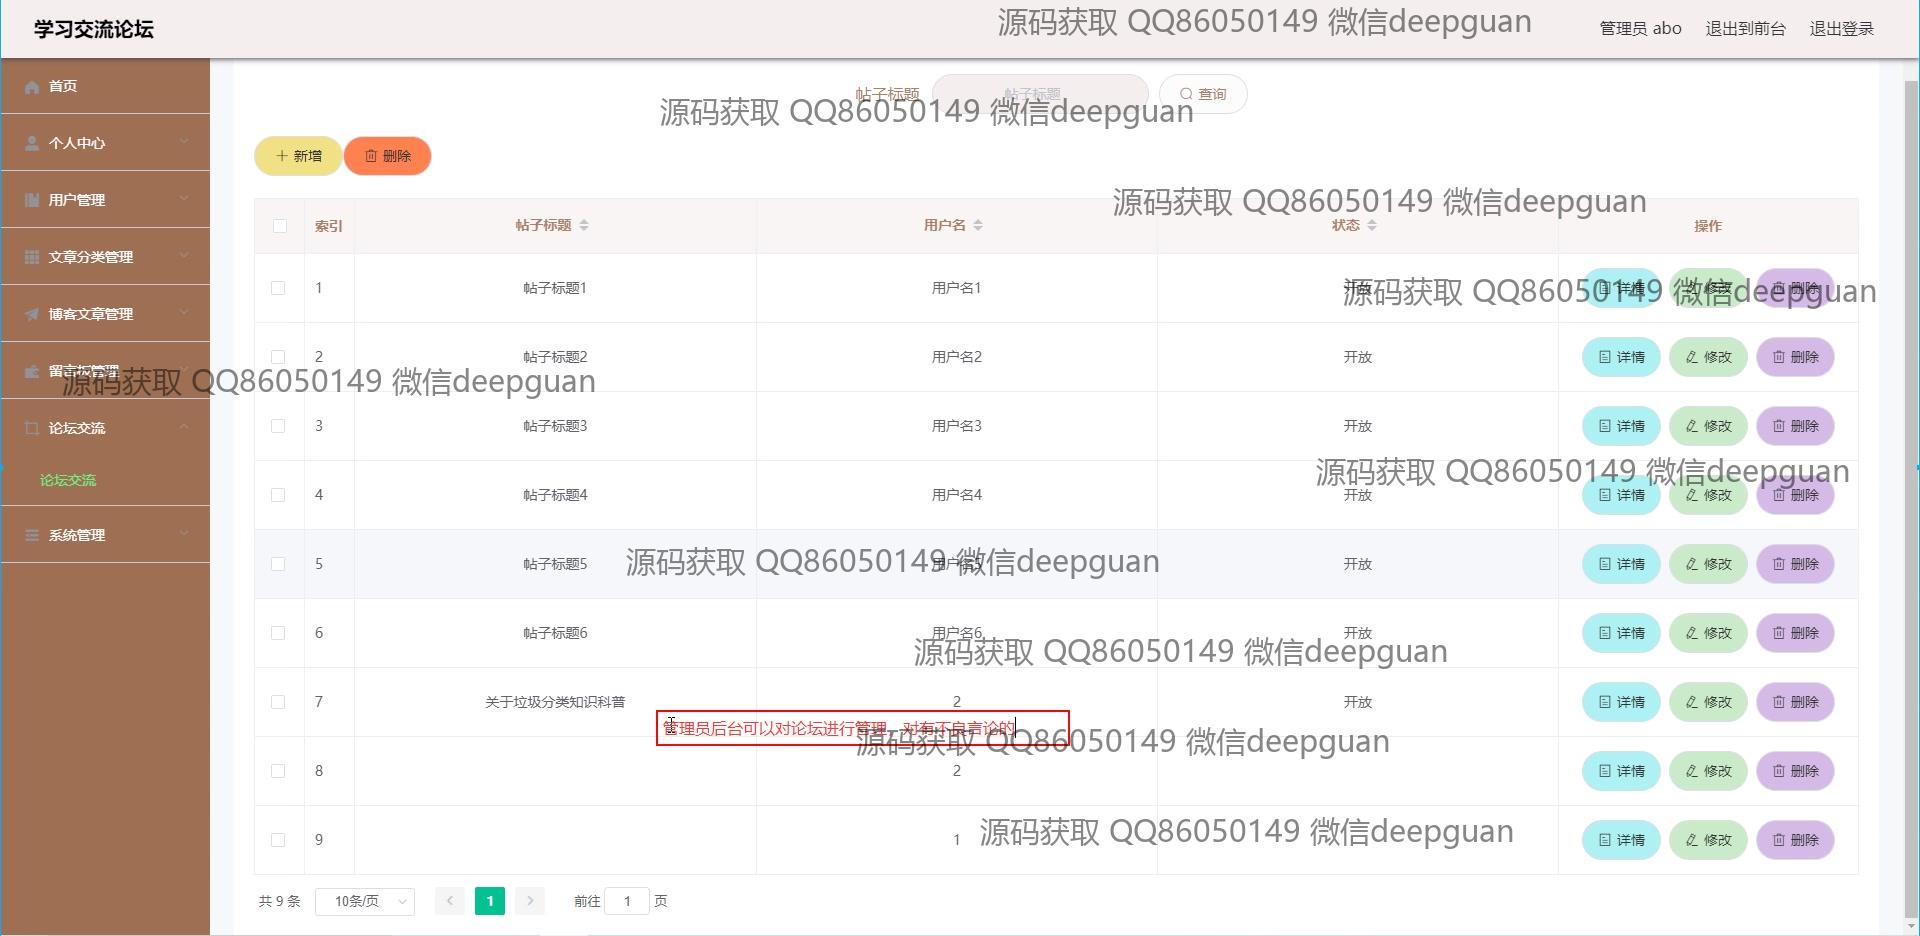Click the 退出到前台 link

coord(1745,29)
